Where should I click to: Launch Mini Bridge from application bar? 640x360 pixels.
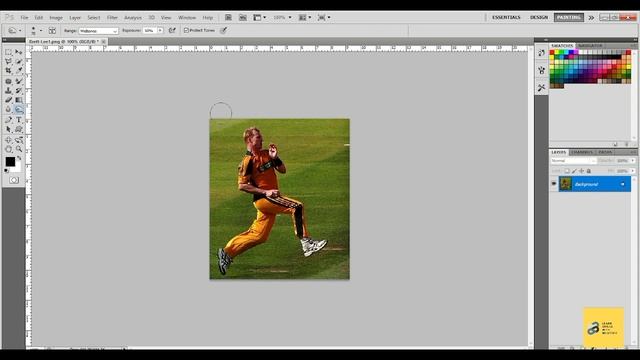coord(243,18)
